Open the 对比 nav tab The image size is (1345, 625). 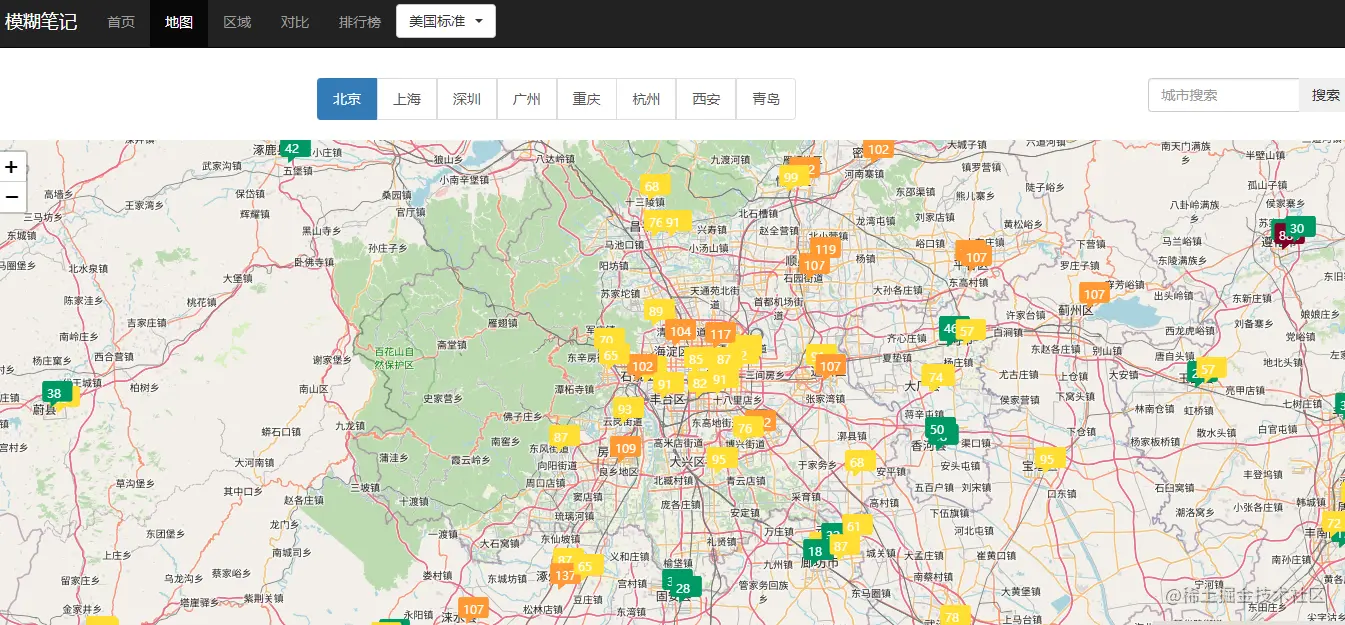pyautogui.click(x=295, y=22)
